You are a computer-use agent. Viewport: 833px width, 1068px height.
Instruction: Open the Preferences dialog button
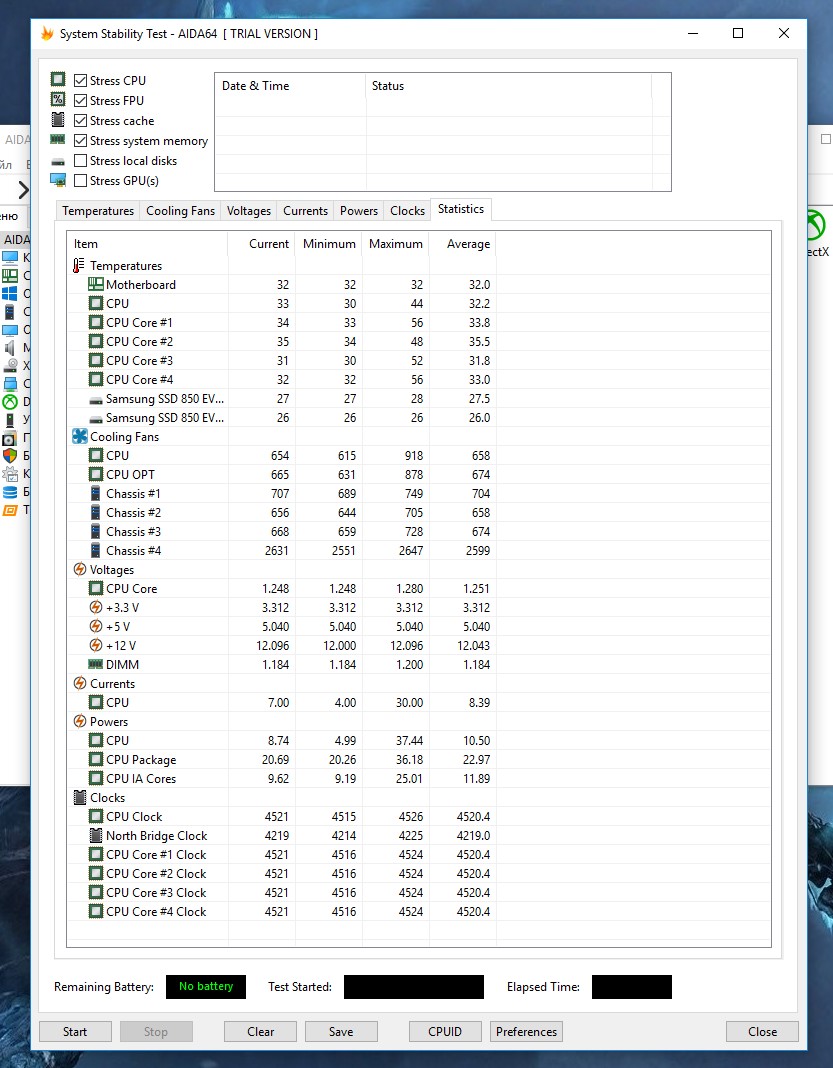click(526, 1032)
